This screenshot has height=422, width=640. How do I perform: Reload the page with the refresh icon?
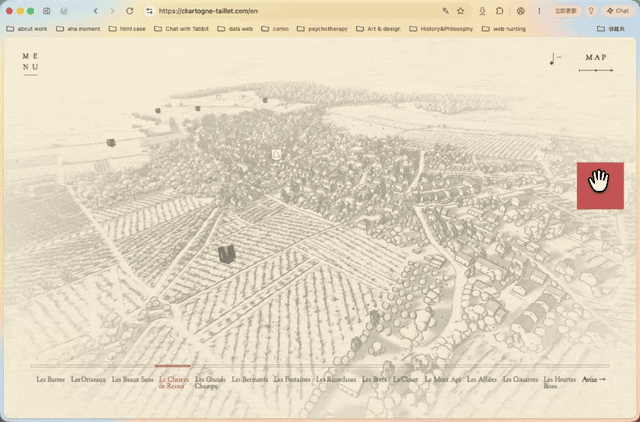(129, 11)
